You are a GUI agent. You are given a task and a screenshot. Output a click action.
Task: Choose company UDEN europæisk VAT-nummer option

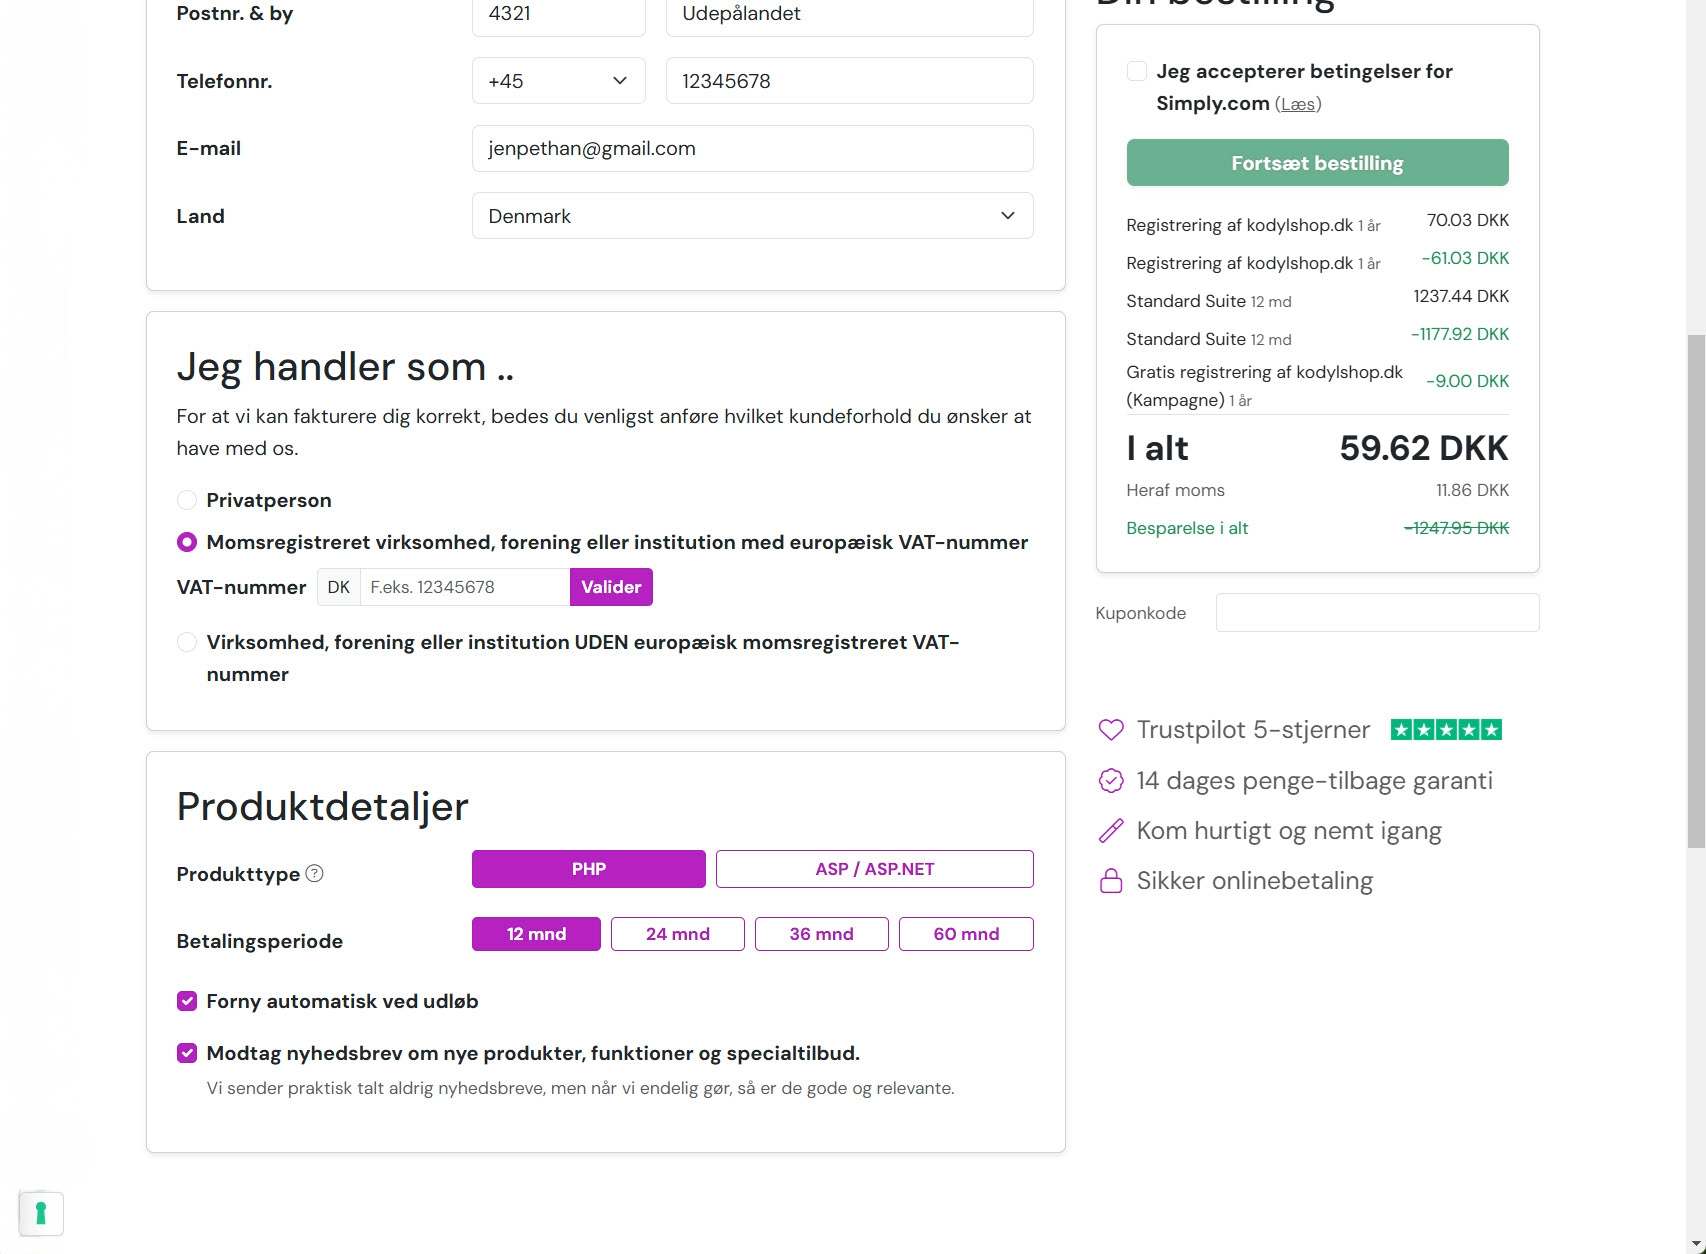pos(187,642)
